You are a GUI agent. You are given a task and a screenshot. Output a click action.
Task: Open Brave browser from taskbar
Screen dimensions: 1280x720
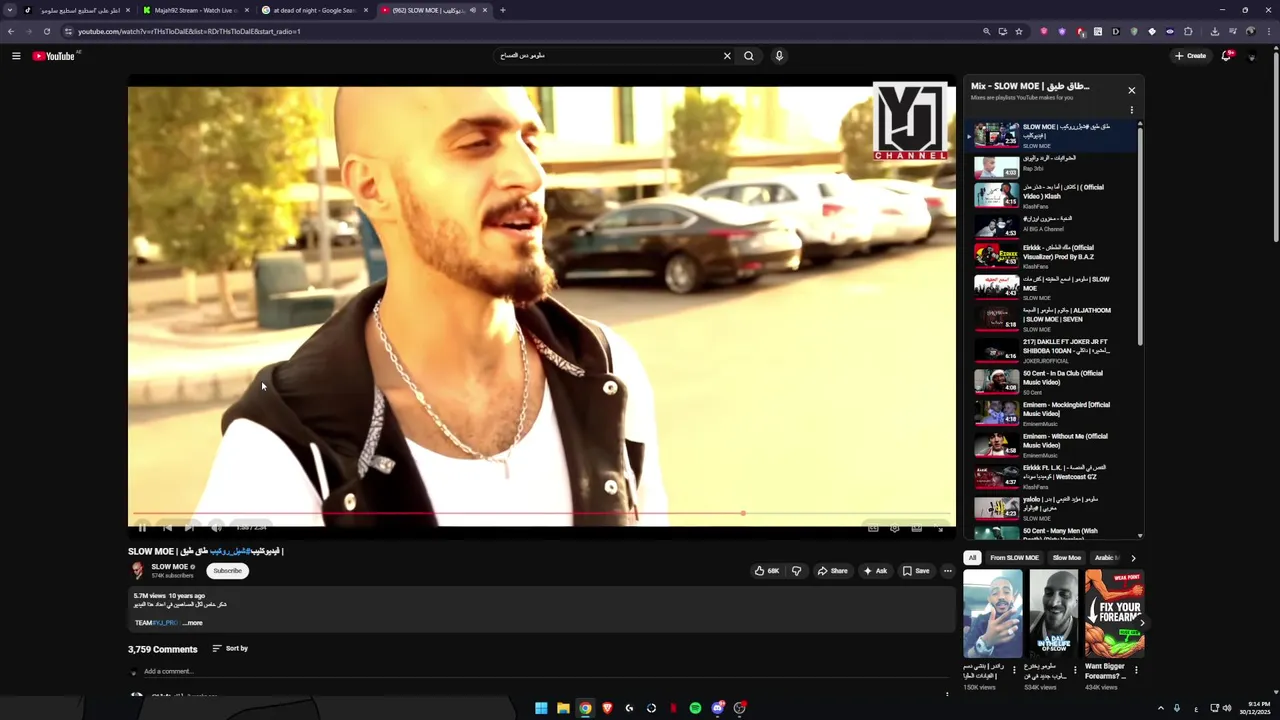(x=607, y=708)
